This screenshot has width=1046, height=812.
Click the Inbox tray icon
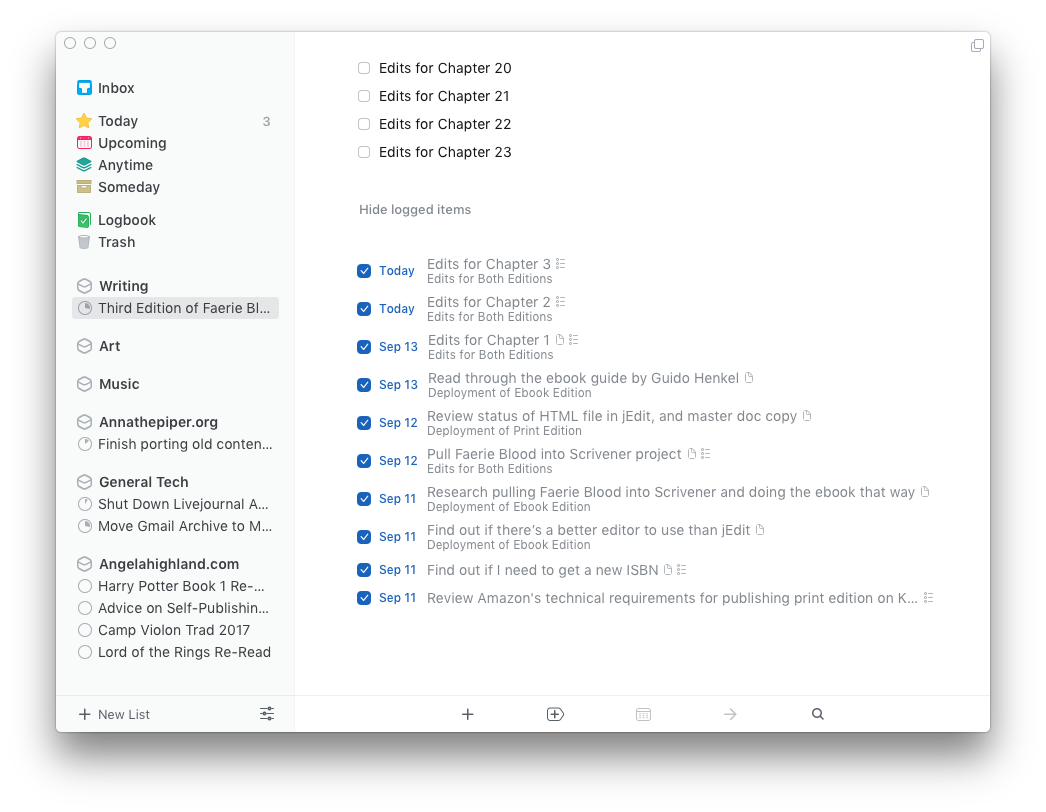point(85,88)
